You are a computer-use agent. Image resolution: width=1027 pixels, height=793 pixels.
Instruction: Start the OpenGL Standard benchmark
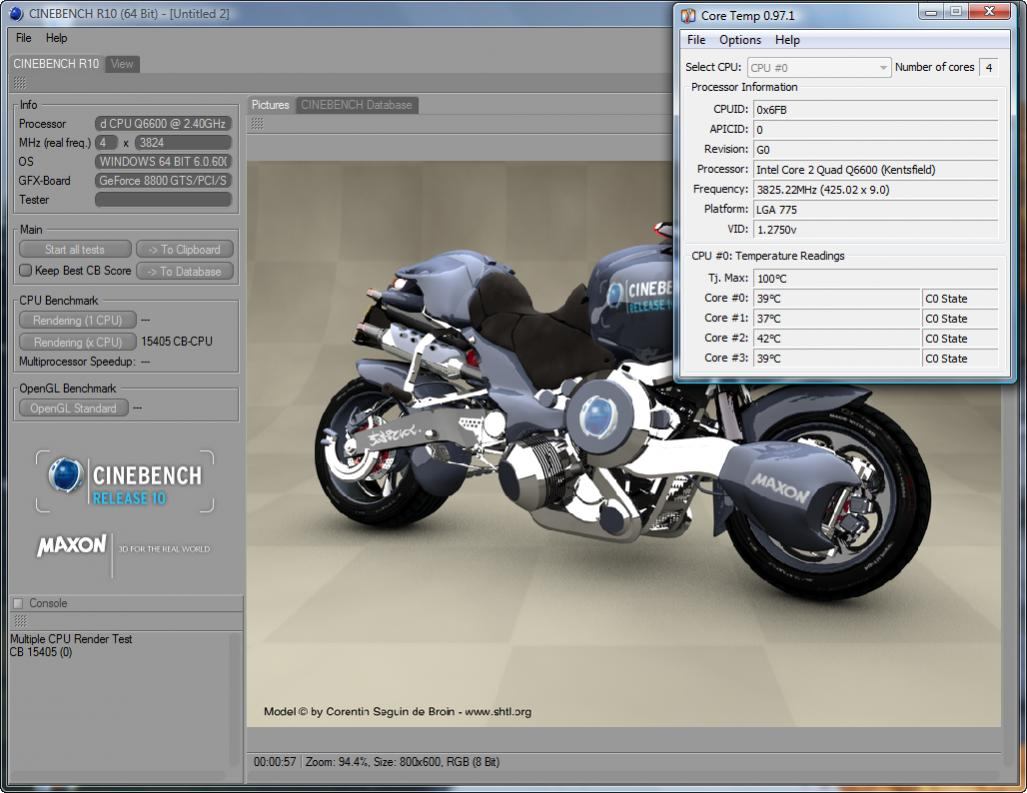73,408
